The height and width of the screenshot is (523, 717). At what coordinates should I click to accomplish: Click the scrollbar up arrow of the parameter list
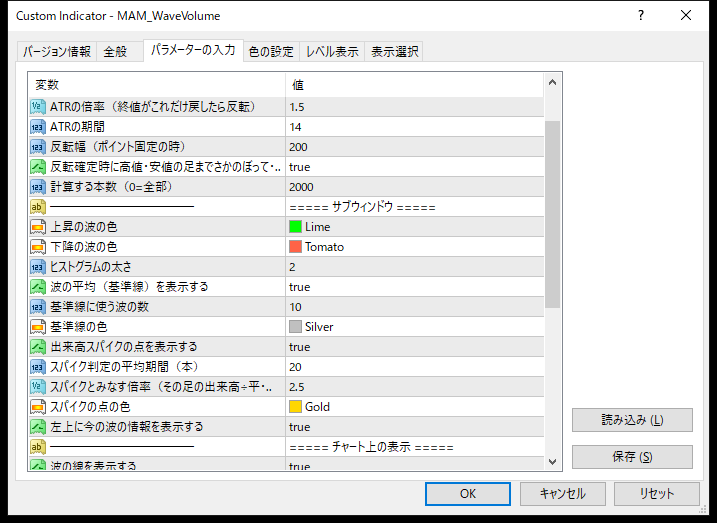click(552, 83)
